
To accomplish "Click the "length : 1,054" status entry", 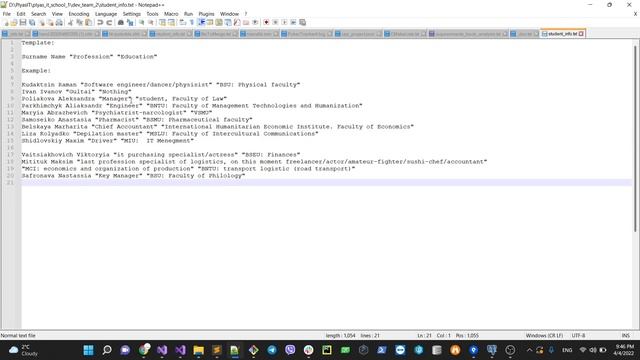I will (340, 336).
